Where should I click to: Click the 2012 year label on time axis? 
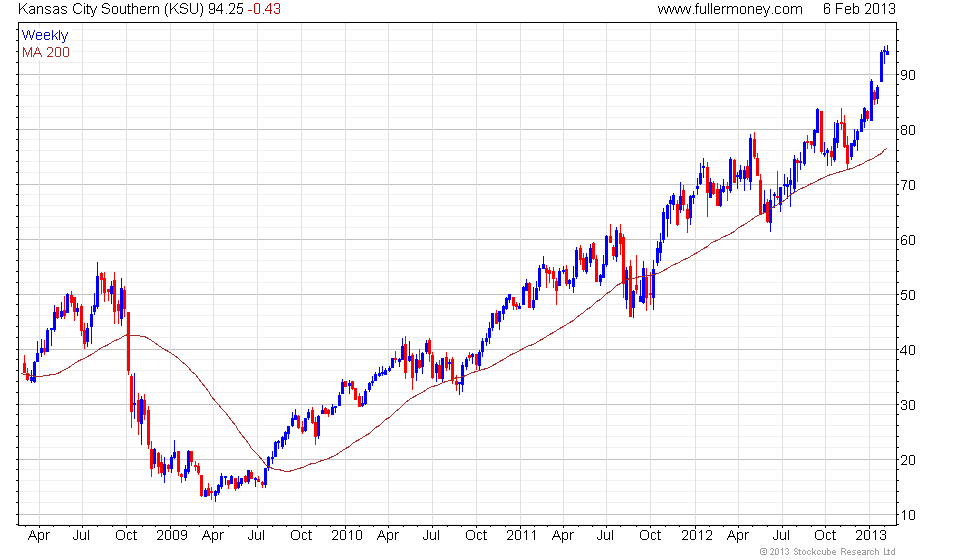pyautogui.click(x=697, y=536)
